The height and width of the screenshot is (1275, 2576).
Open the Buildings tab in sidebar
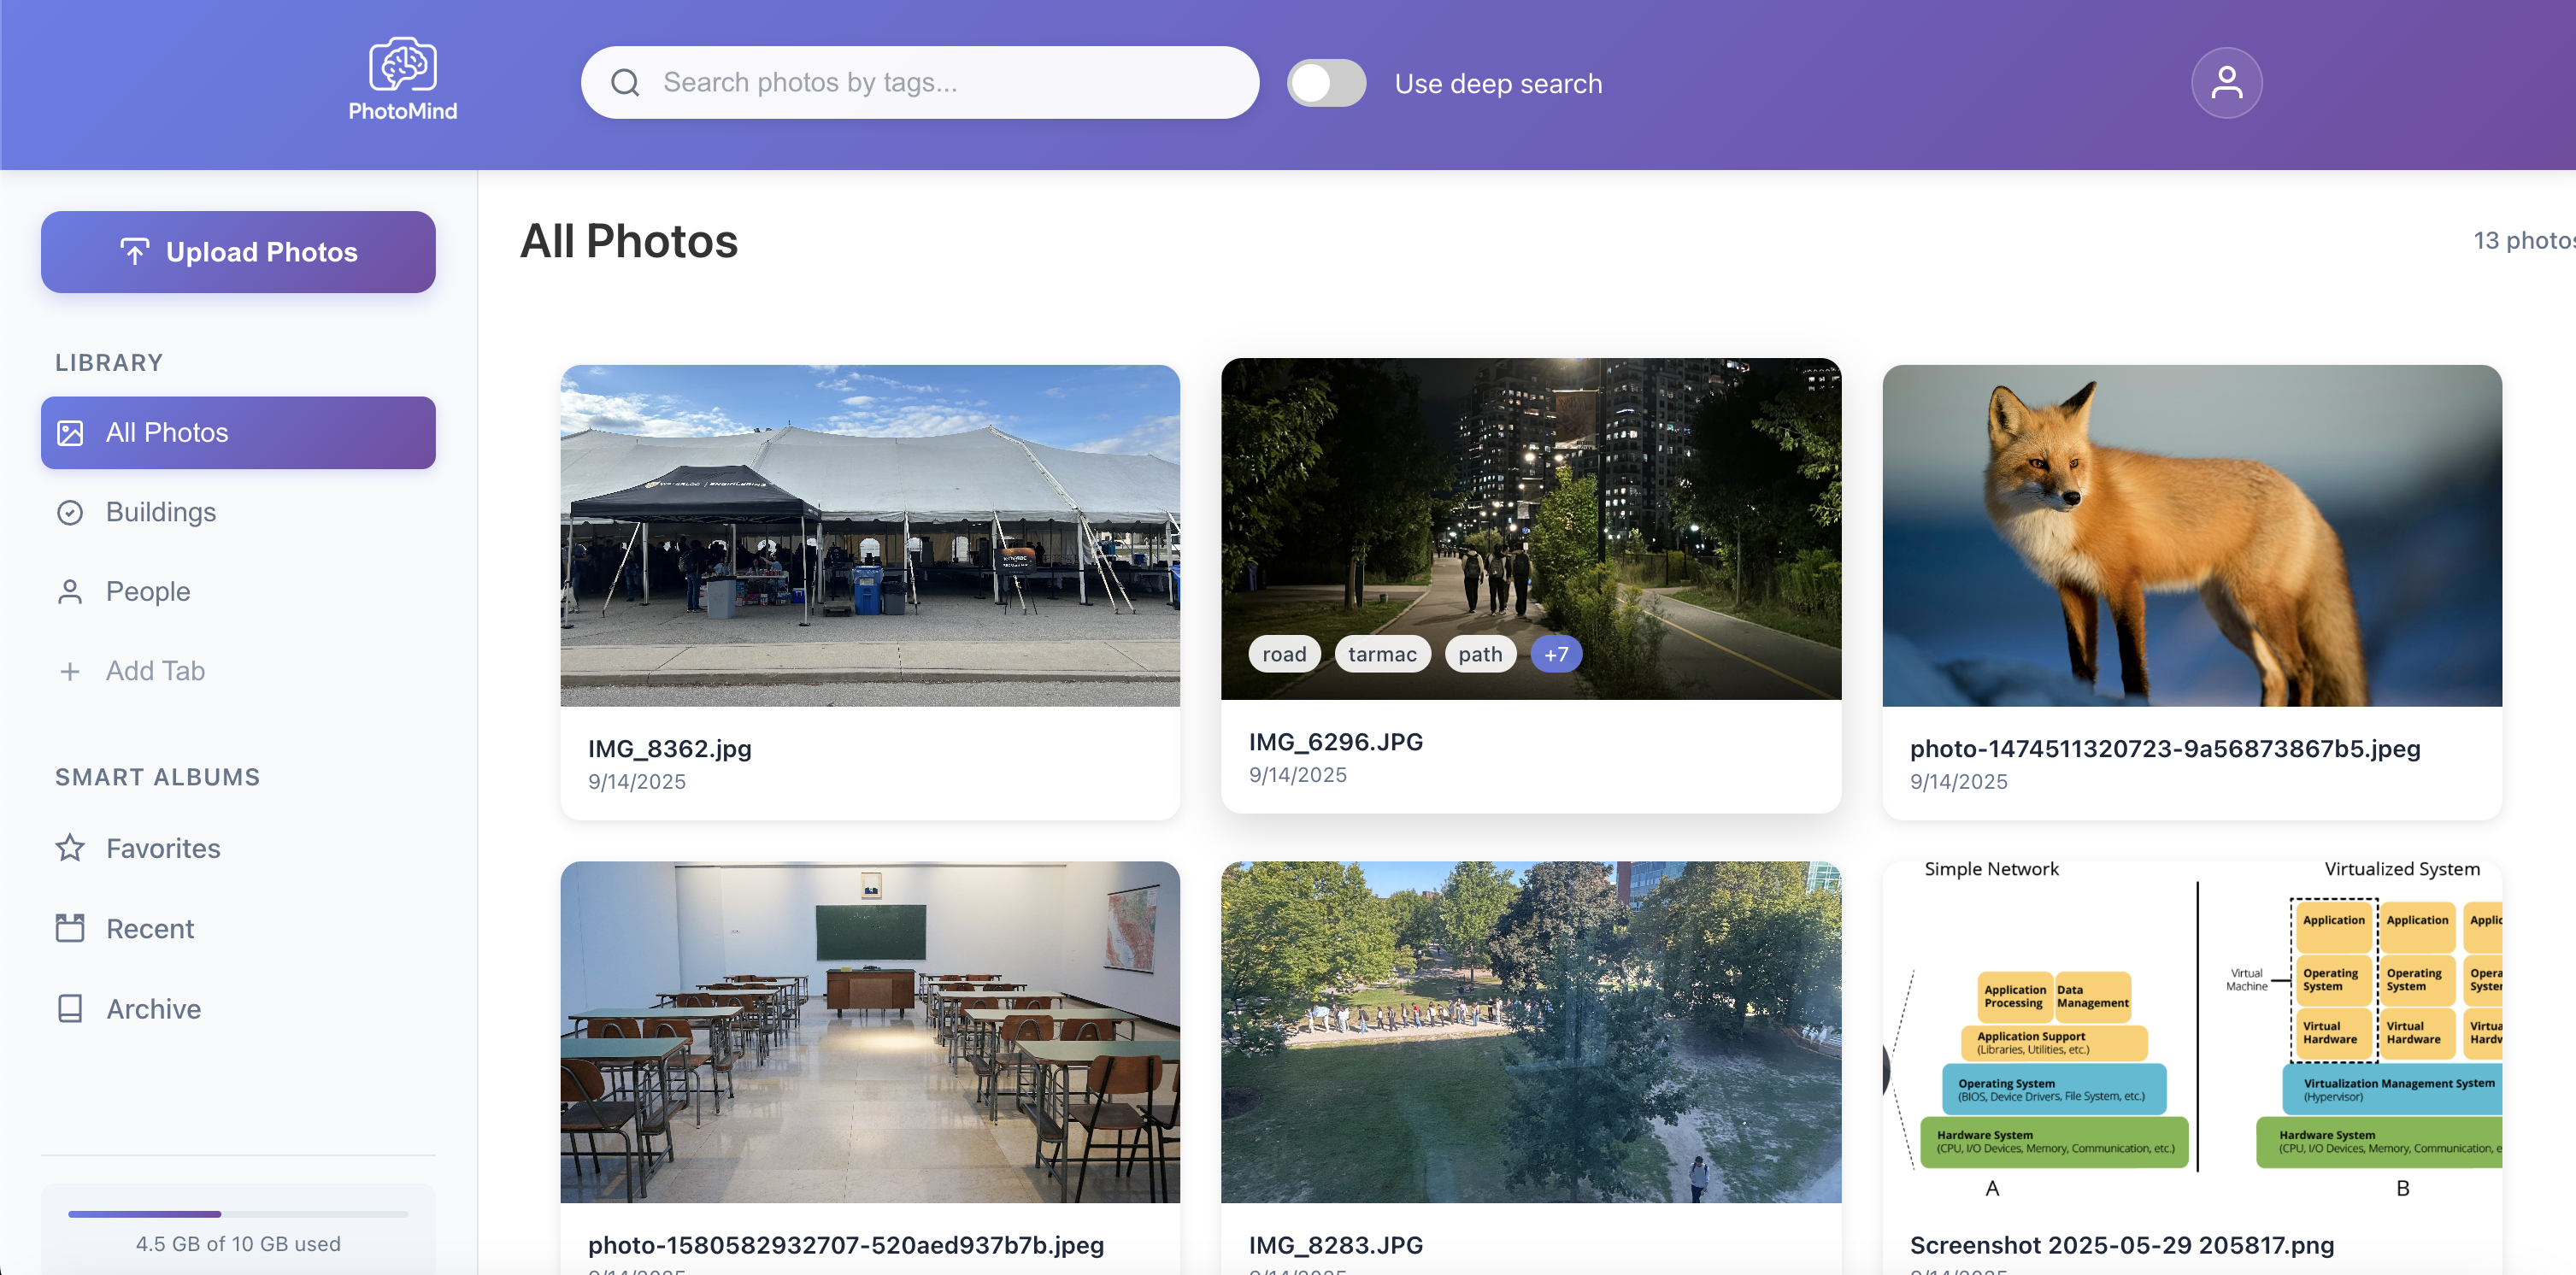click(x=161, y=512)
